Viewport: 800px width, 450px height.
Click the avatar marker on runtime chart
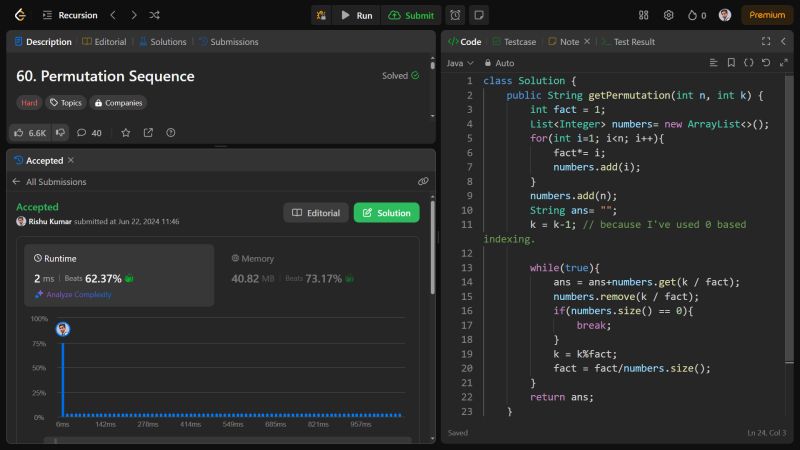(x=63, y=329)
